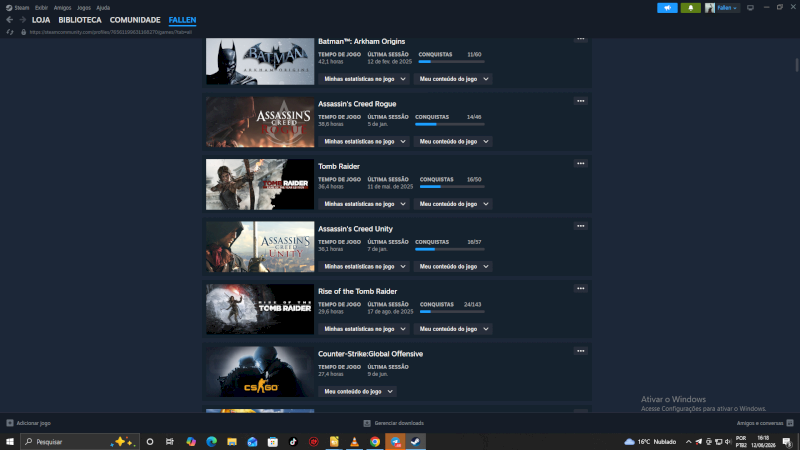The height and width of the screenshot is (450, 800).
Task: Open the Amigos menu
Action: 62,8
